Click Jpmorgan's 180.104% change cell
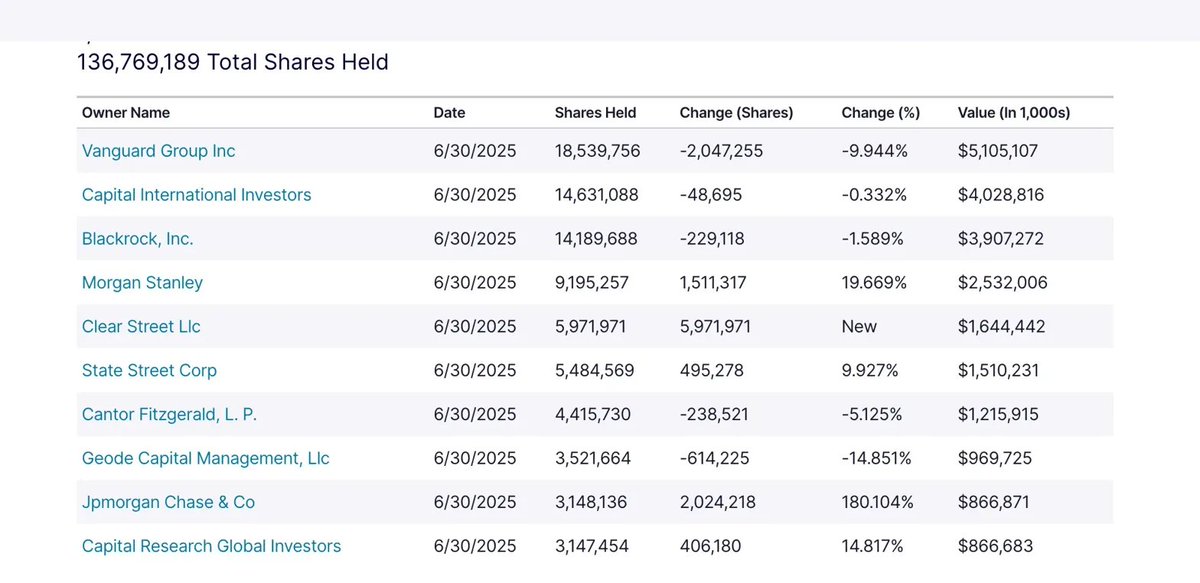This screenshot has height=583, width=1200. (x=878, y=503)
